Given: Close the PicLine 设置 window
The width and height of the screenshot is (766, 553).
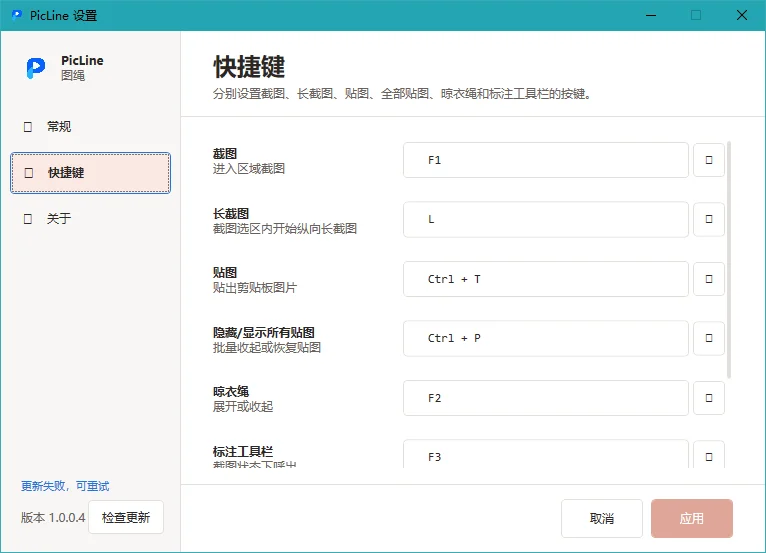Looking at the screenshot, I should (742, 15).
